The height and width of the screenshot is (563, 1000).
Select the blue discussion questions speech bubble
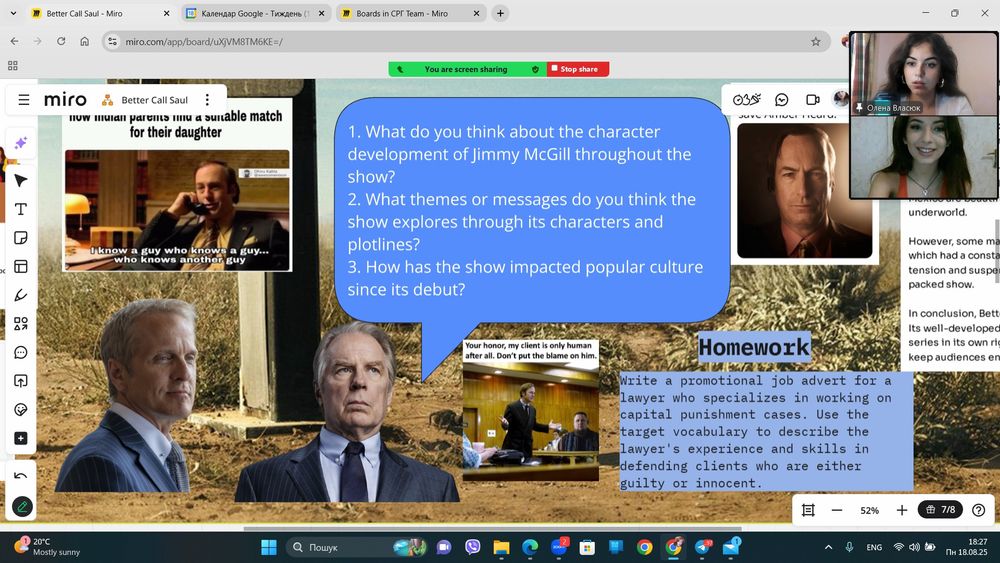click(x=532, y=210)
